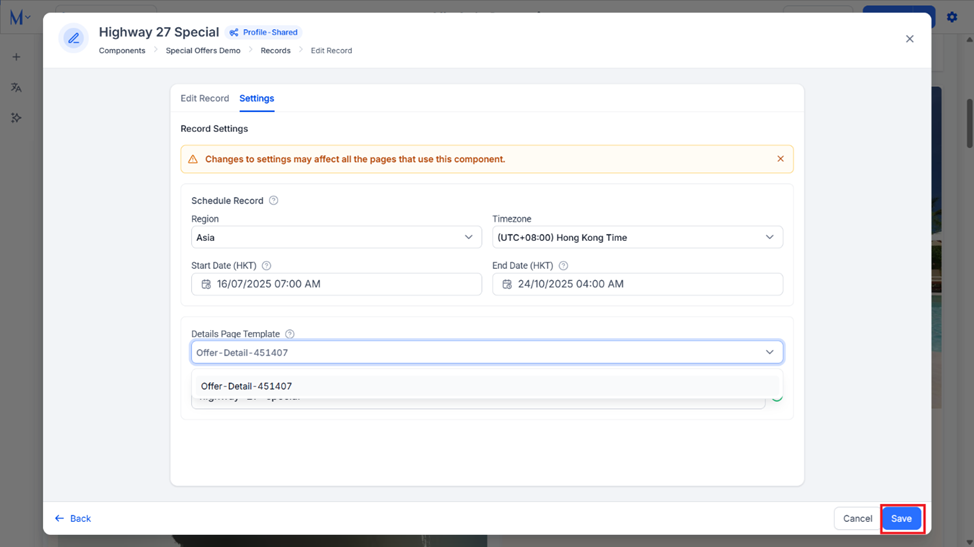Go to Components in the breadcrumb
The width and height of the screenshot is (974, 547).
tap(122, 51)
